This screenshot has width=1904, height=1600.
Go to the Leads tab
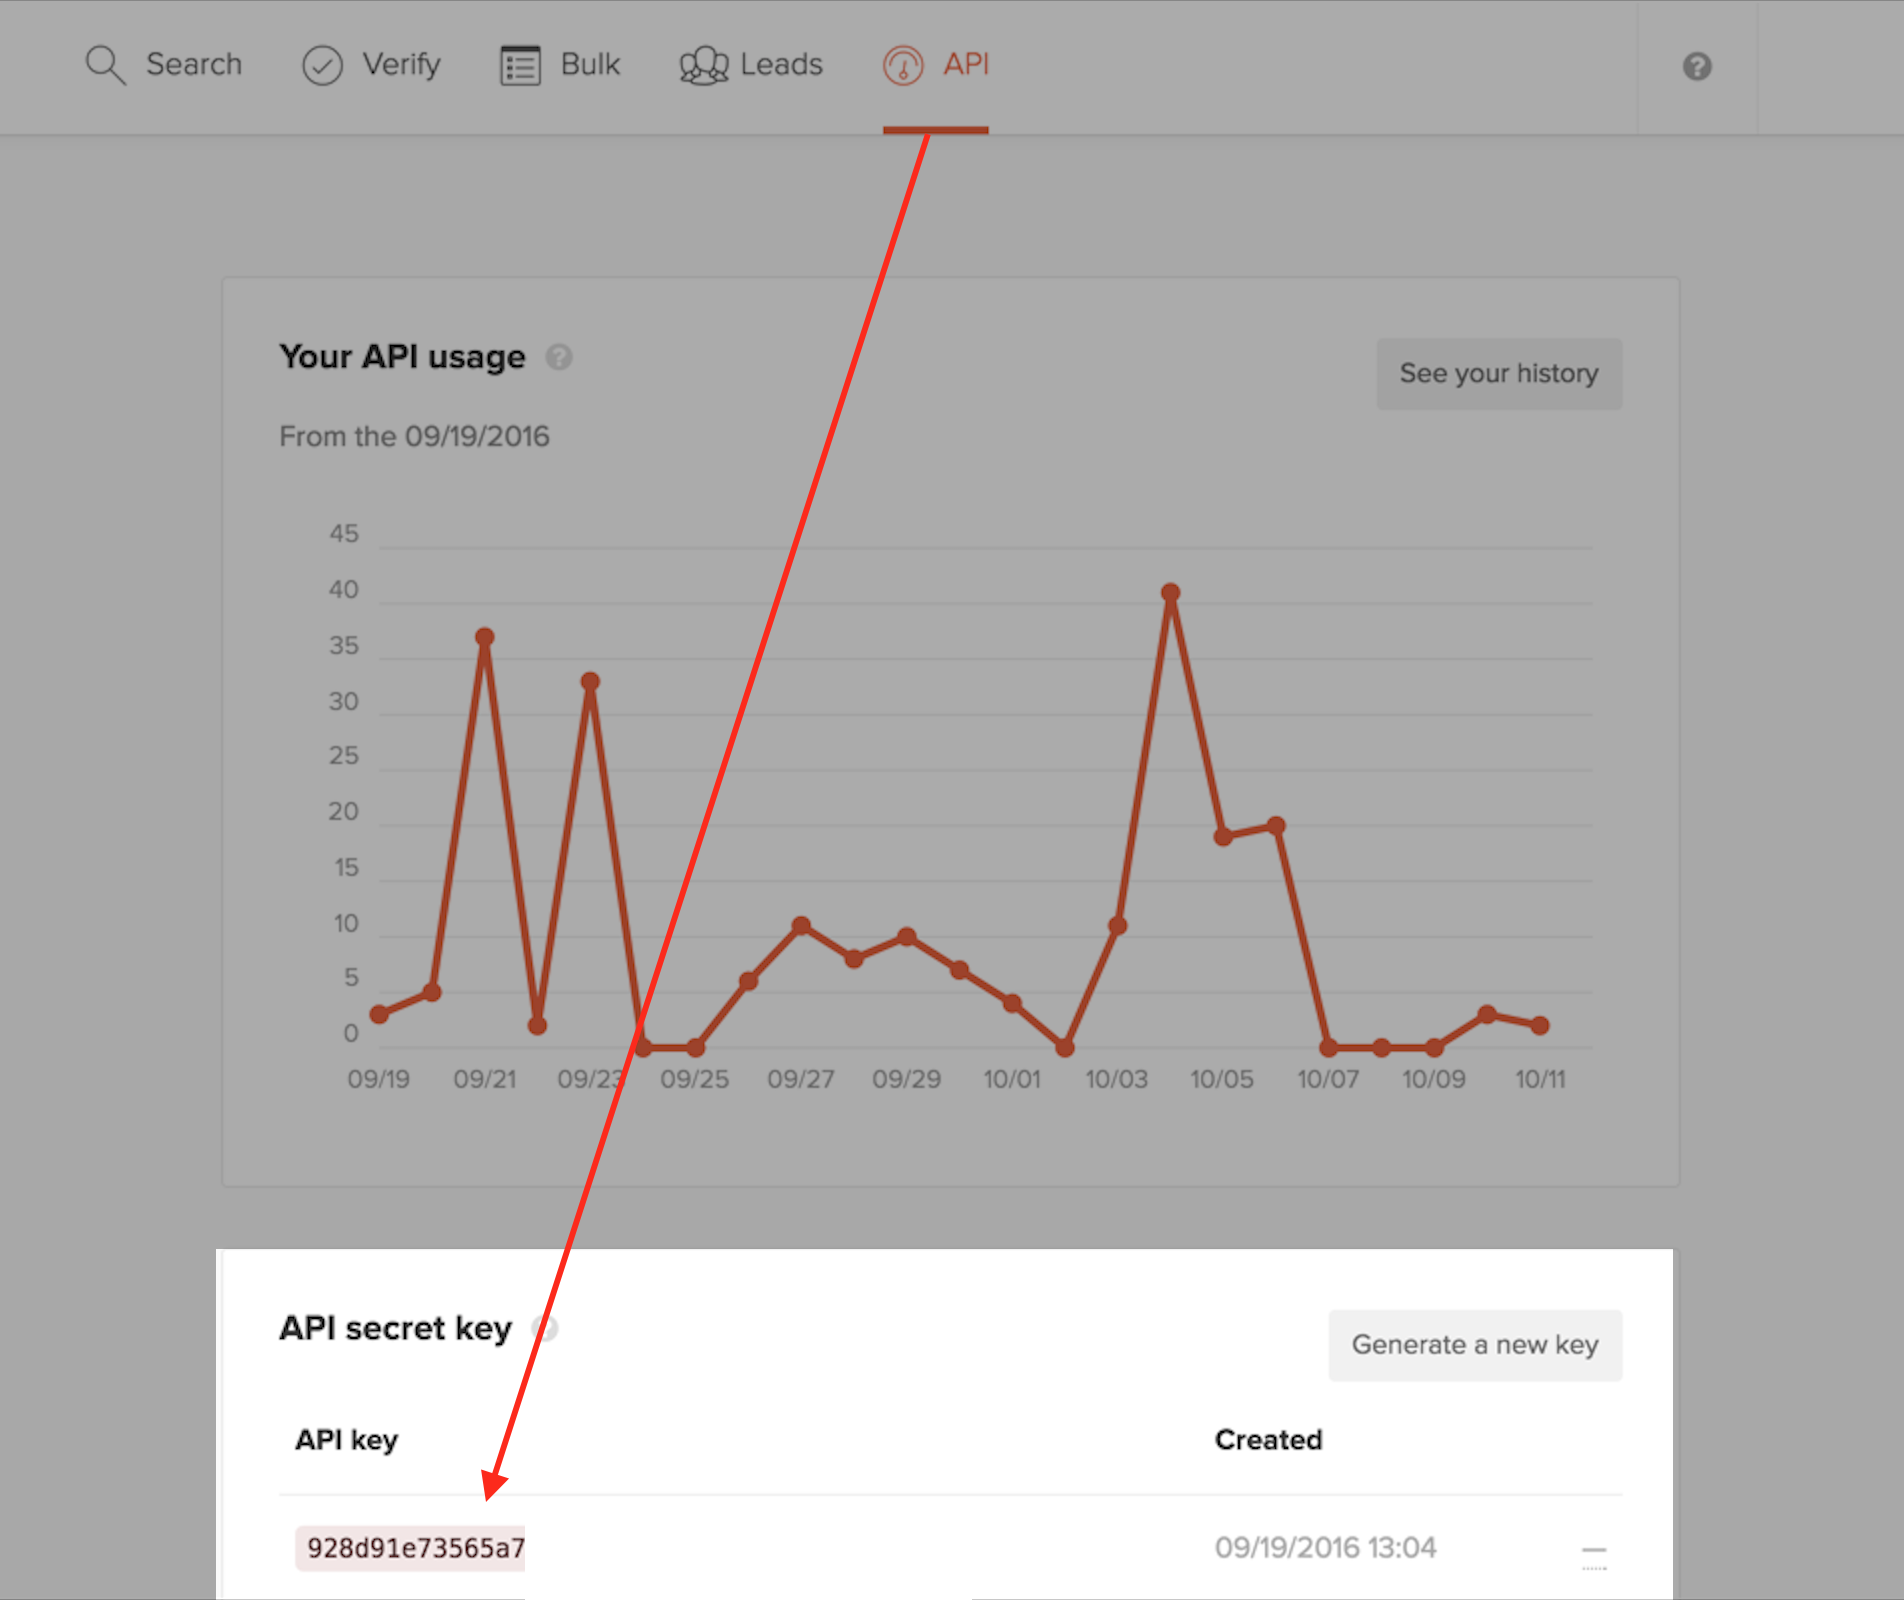[x=781, y=64]
